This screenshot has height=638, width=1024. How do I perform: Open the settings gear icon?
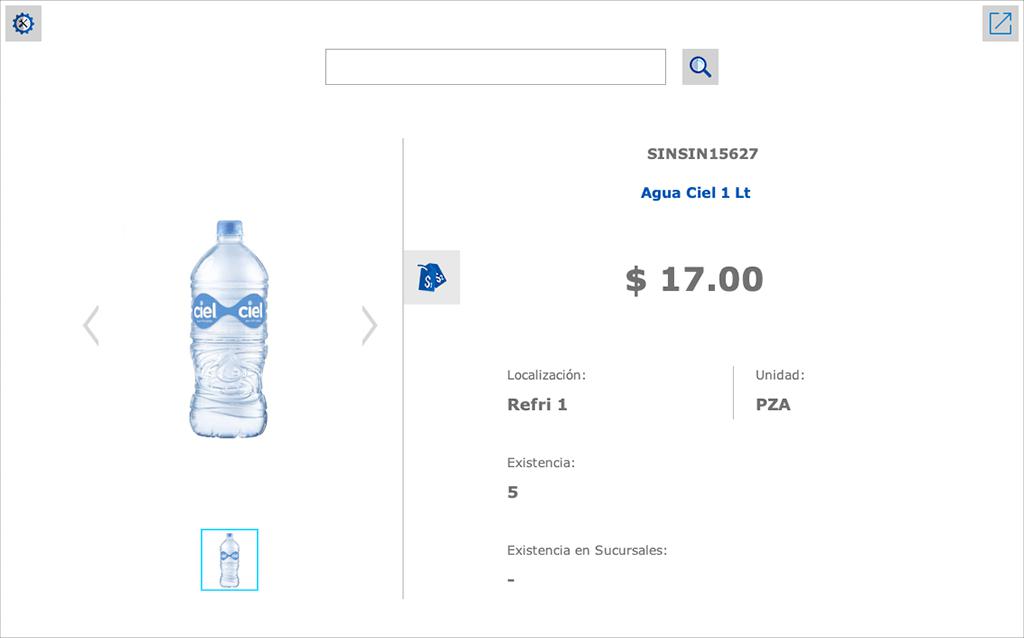click(x=23, y=23)
